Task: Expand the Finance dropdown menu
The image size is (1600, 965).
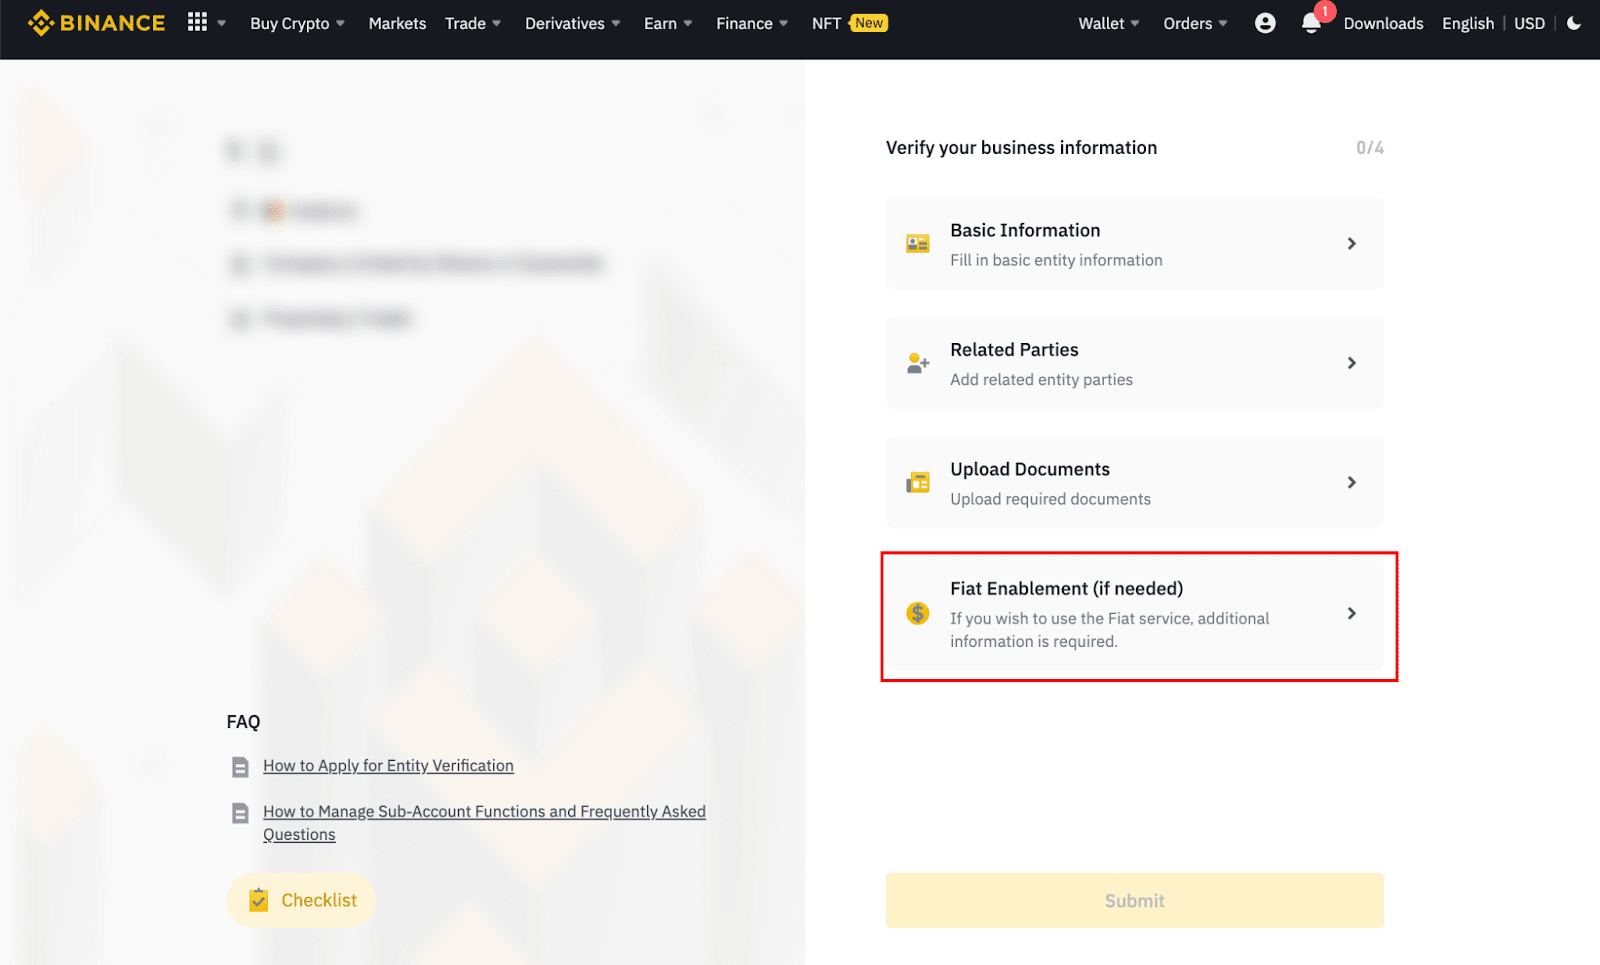Action: (x=752, y=23)
